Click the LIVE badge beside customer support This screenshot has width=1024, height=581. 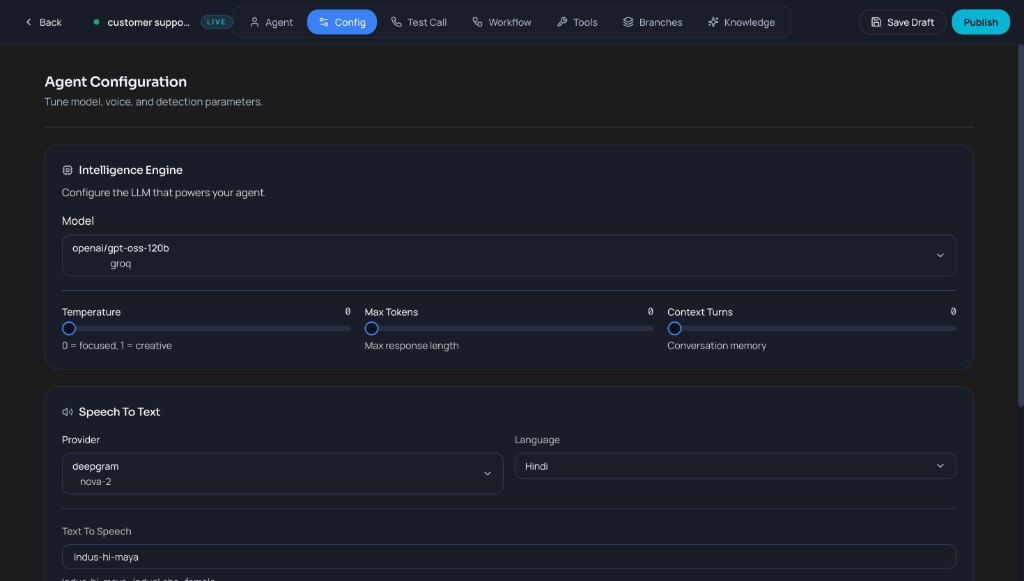pos(216,20)
